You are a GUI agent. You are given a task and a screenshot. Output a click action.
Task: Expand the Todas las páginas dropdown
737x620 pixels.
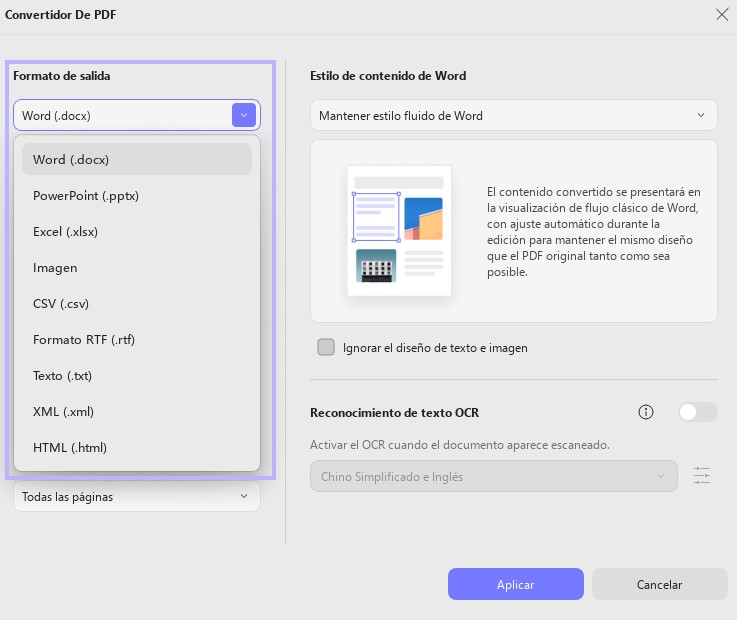[137, 496]
